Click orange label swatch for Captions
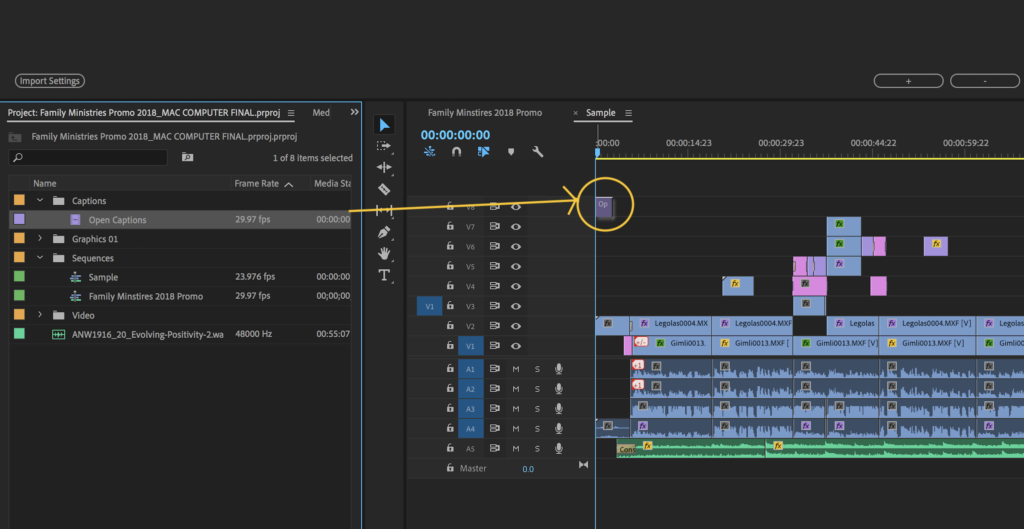 [20, 200]
